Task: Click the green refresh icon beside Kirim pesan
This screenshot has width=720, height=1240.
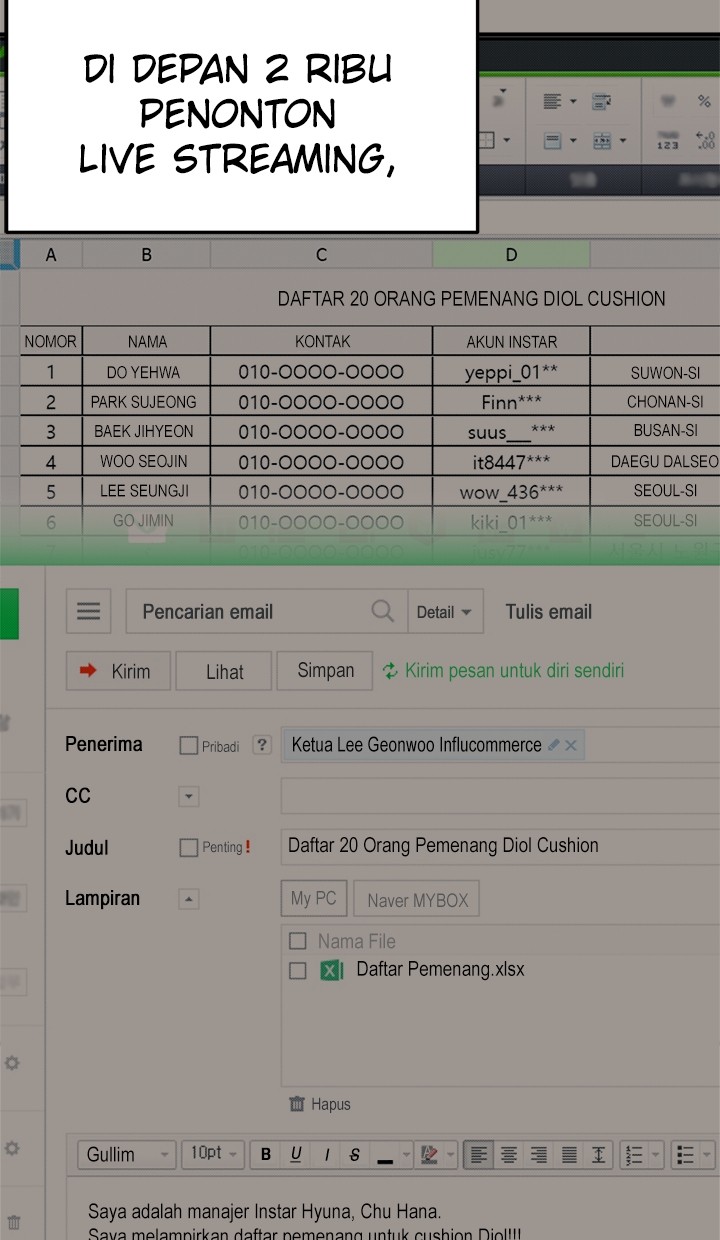Action: pyautogui.click(x=390, y=671)
